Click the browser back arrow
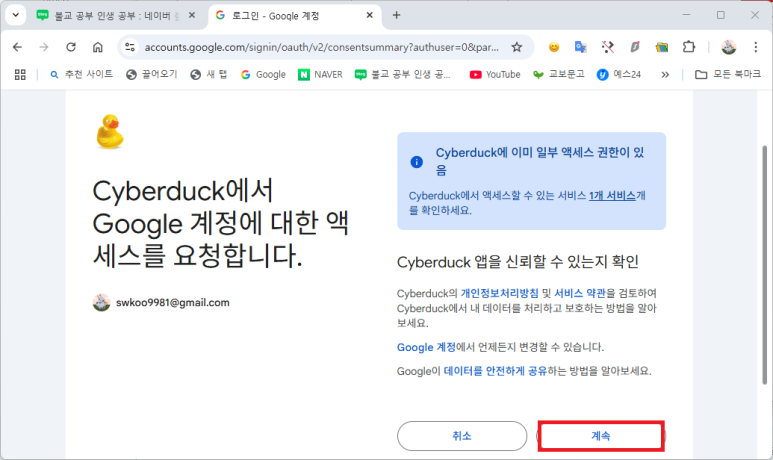773x460 pixels. pos(17,47)
